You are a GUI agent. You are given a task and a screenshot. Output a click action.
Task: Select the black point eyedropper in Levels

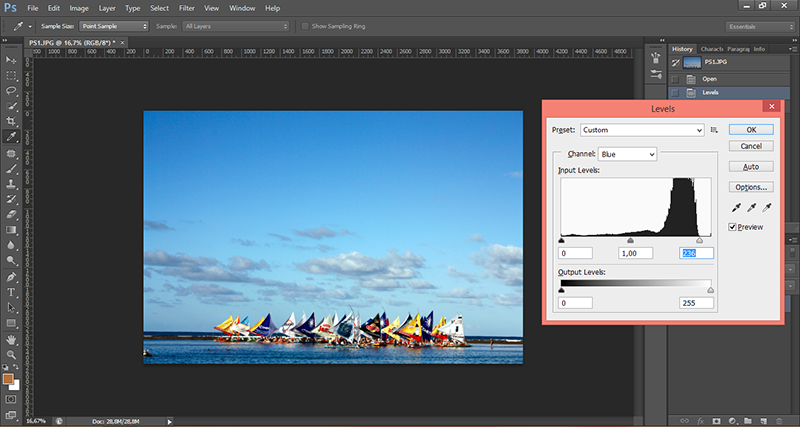tap(734, 207)
